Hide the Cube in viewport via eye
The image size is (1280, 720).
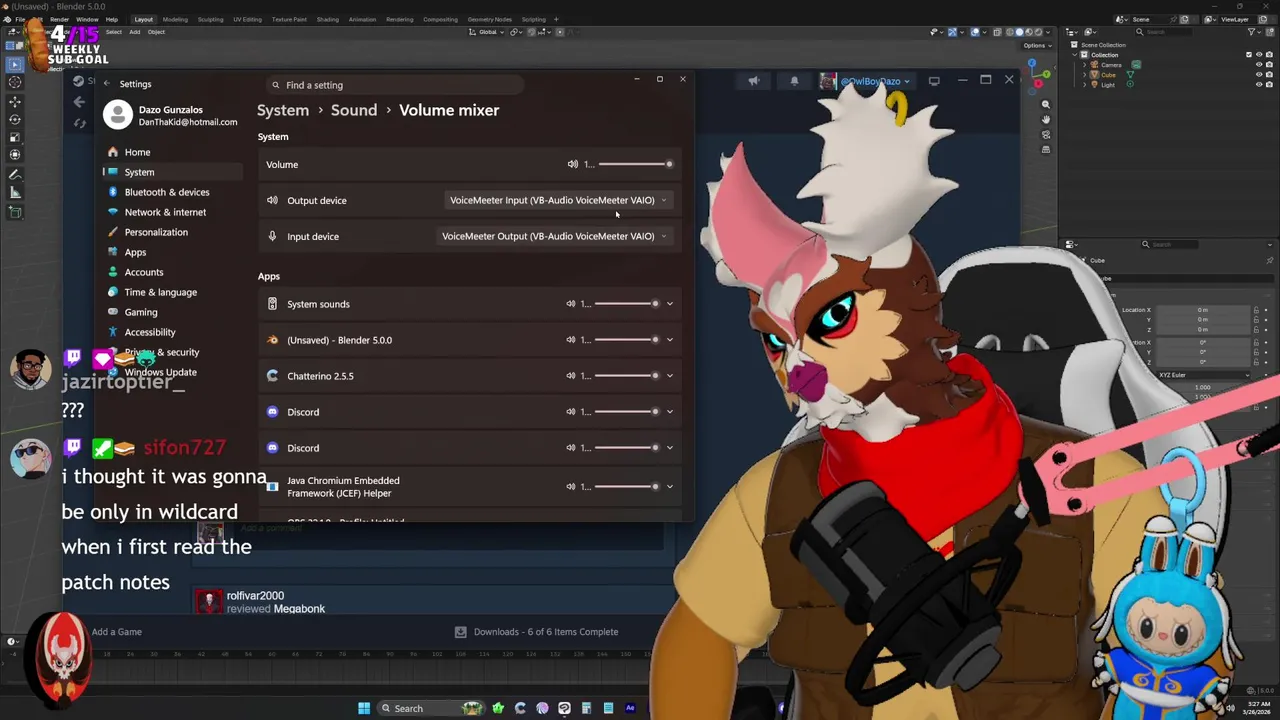point(1258,75)
